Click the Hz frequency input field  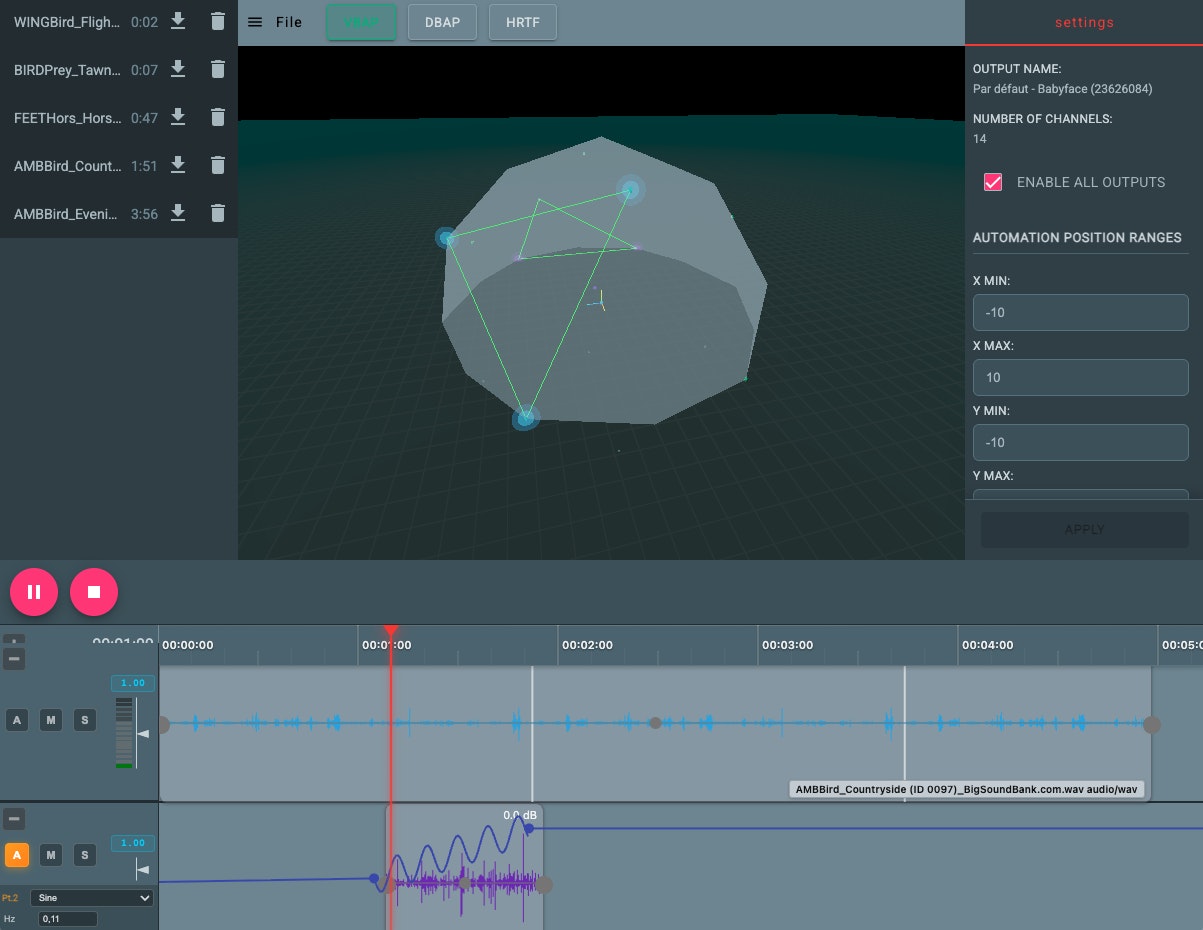click(67, 918)
